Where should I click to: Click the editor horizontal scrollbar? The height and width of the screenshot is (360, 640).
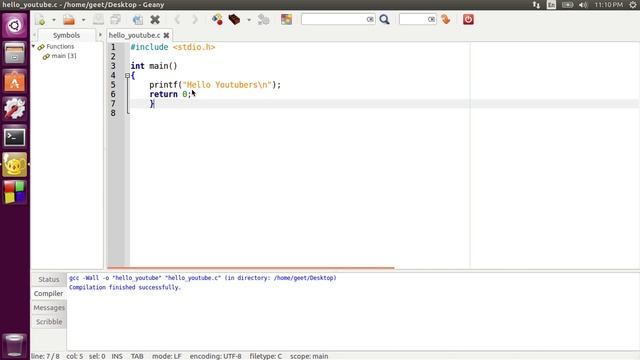[251, 268]
